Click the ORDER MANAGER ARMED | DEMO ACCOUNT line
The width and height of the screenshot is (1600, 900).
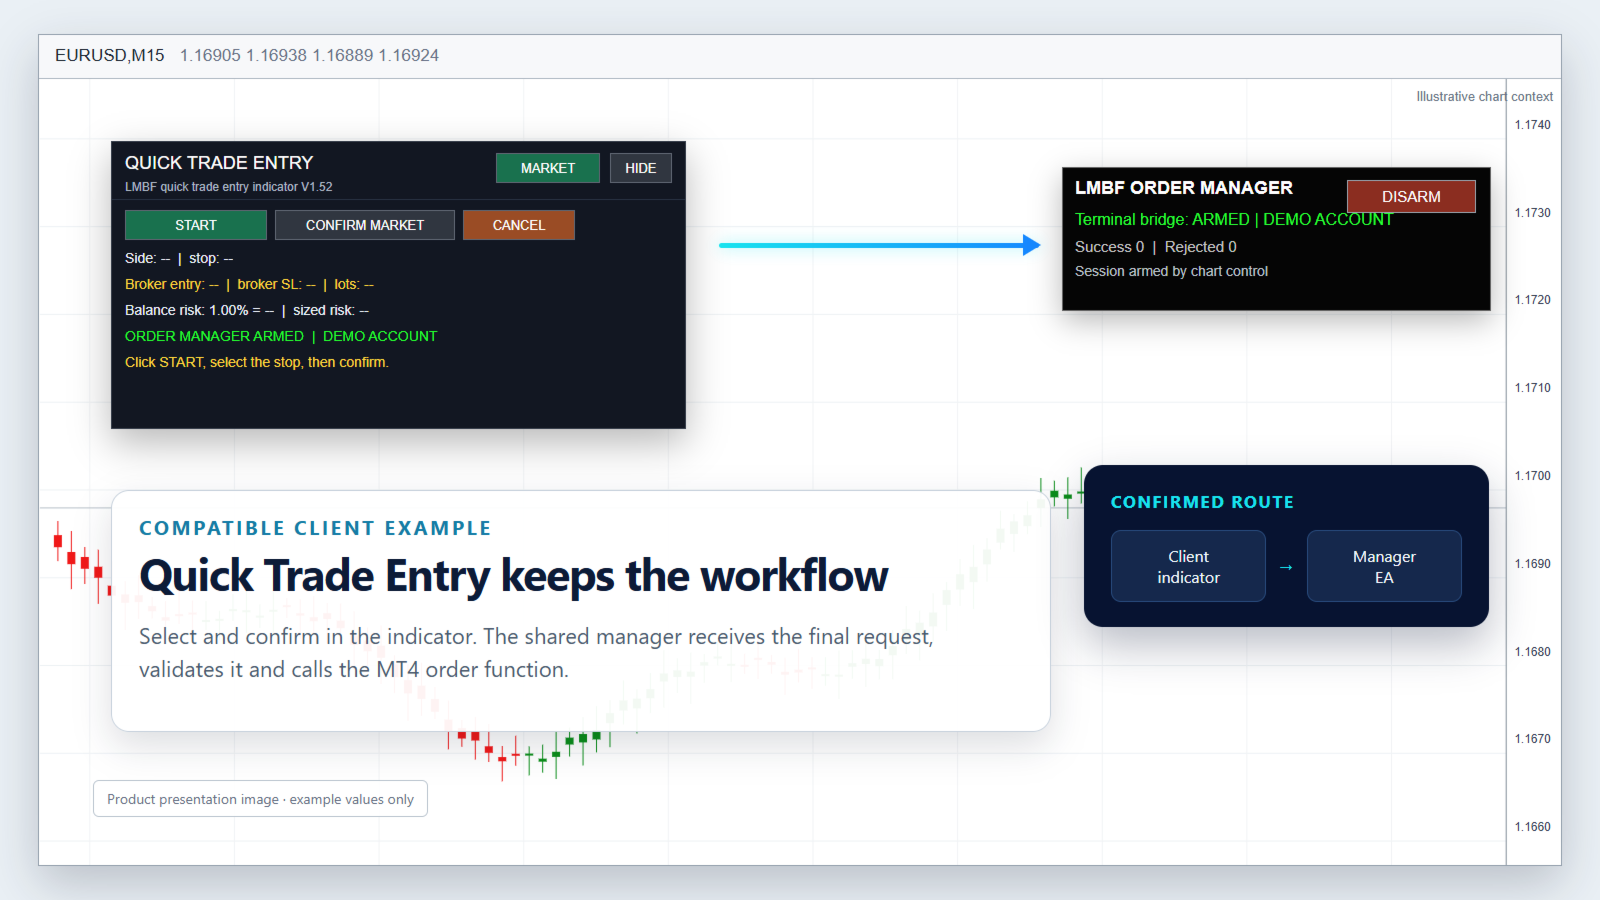point(281,336)
